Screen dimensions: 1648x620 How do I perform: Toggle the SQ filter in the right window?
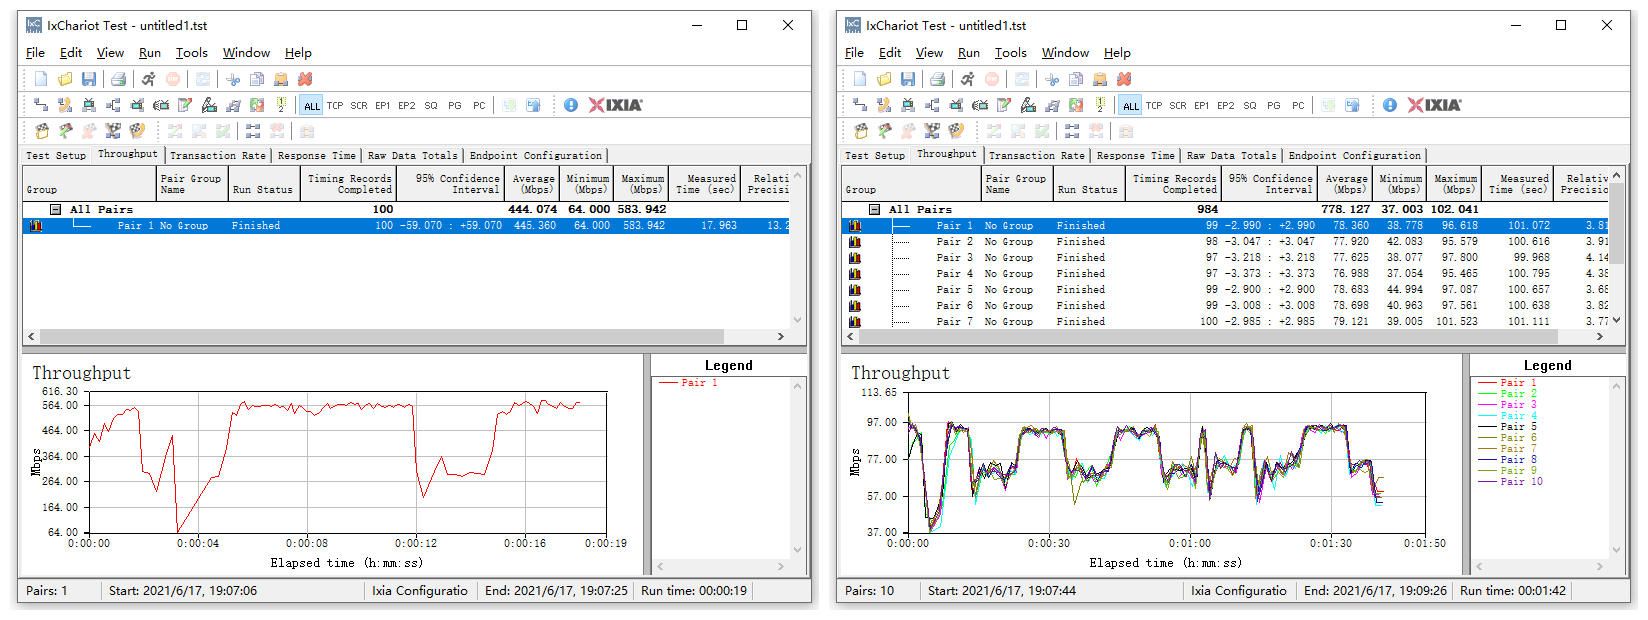click(x=1250, y=105)
